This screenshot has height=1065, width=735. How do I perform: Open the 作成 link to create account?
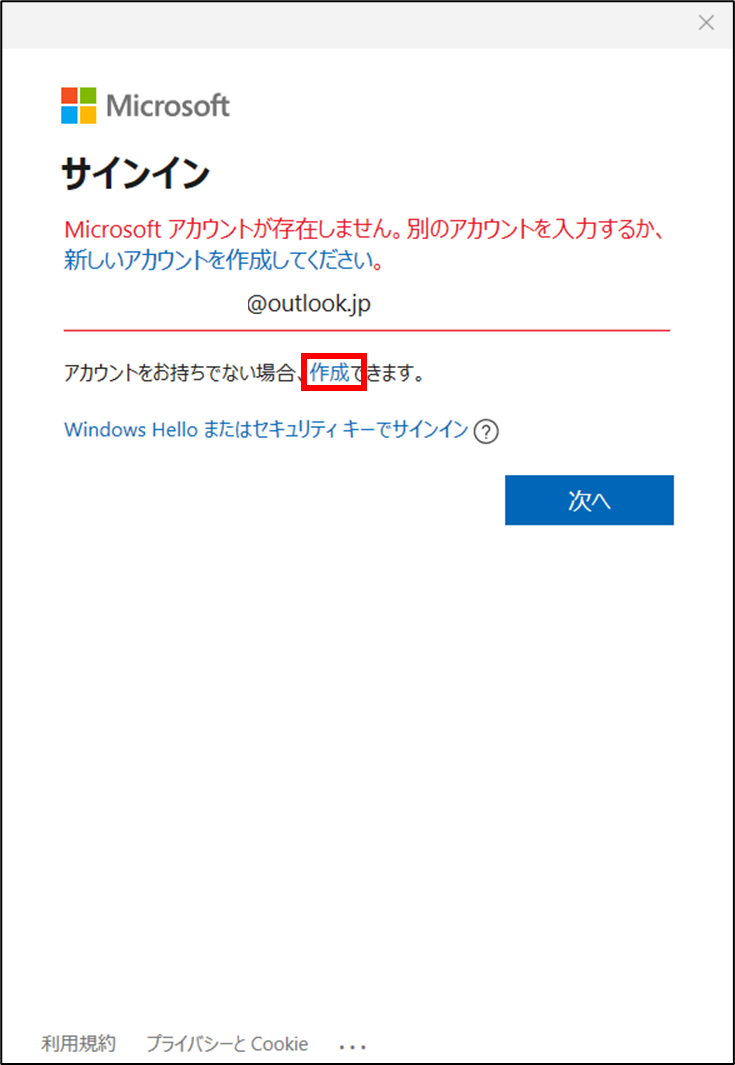click(330, 372)
